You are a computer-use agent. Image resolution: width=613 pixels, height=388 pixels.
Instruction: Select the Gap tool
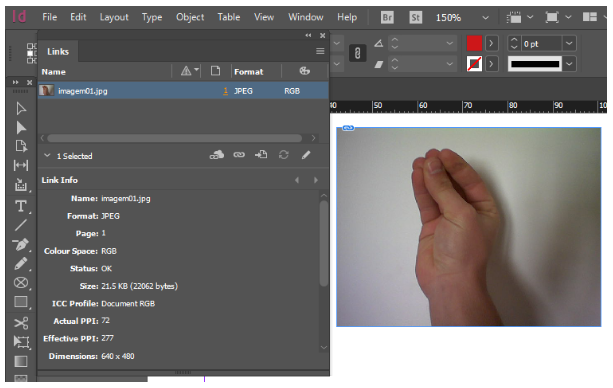[x=21, y=165]
